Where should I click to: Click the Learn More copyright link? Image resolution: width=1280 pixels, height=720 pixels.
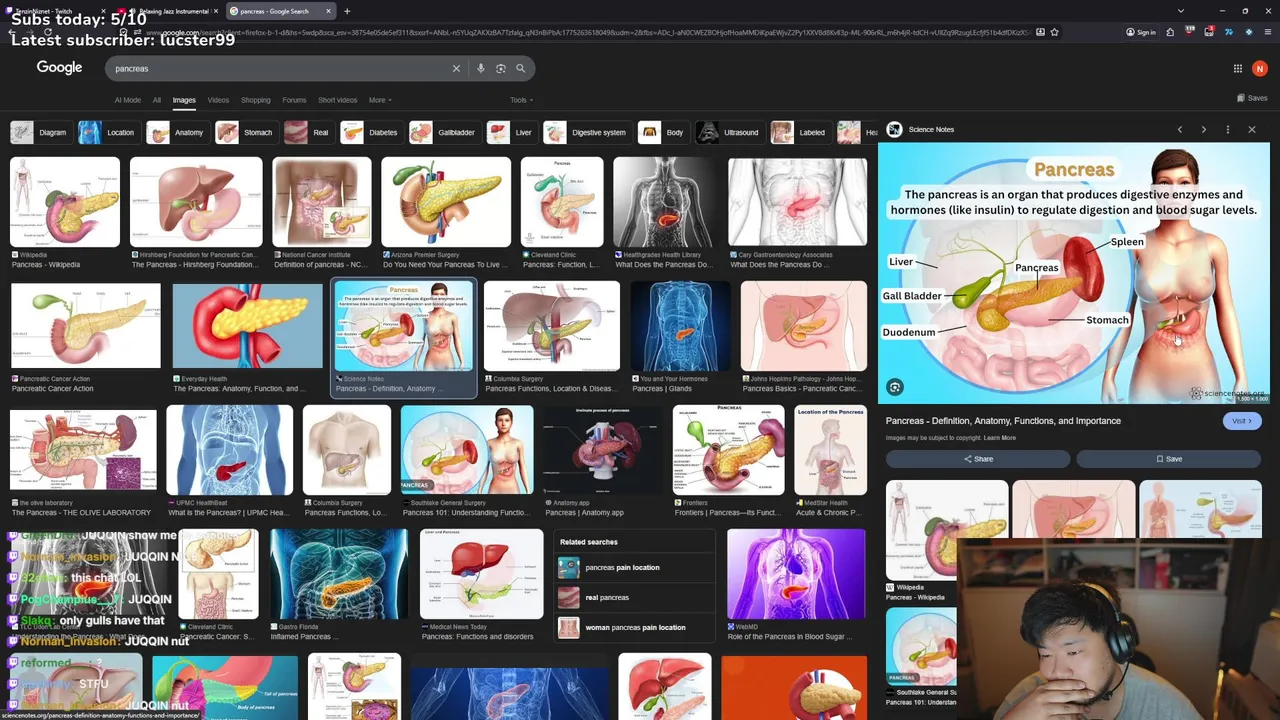999,438
